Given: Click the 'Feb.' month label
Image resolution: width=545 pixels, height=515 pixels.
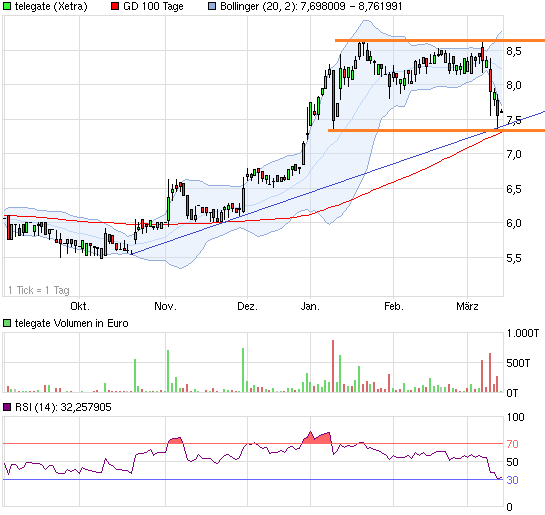Looking at the screenshot, I should click(393, 306).
